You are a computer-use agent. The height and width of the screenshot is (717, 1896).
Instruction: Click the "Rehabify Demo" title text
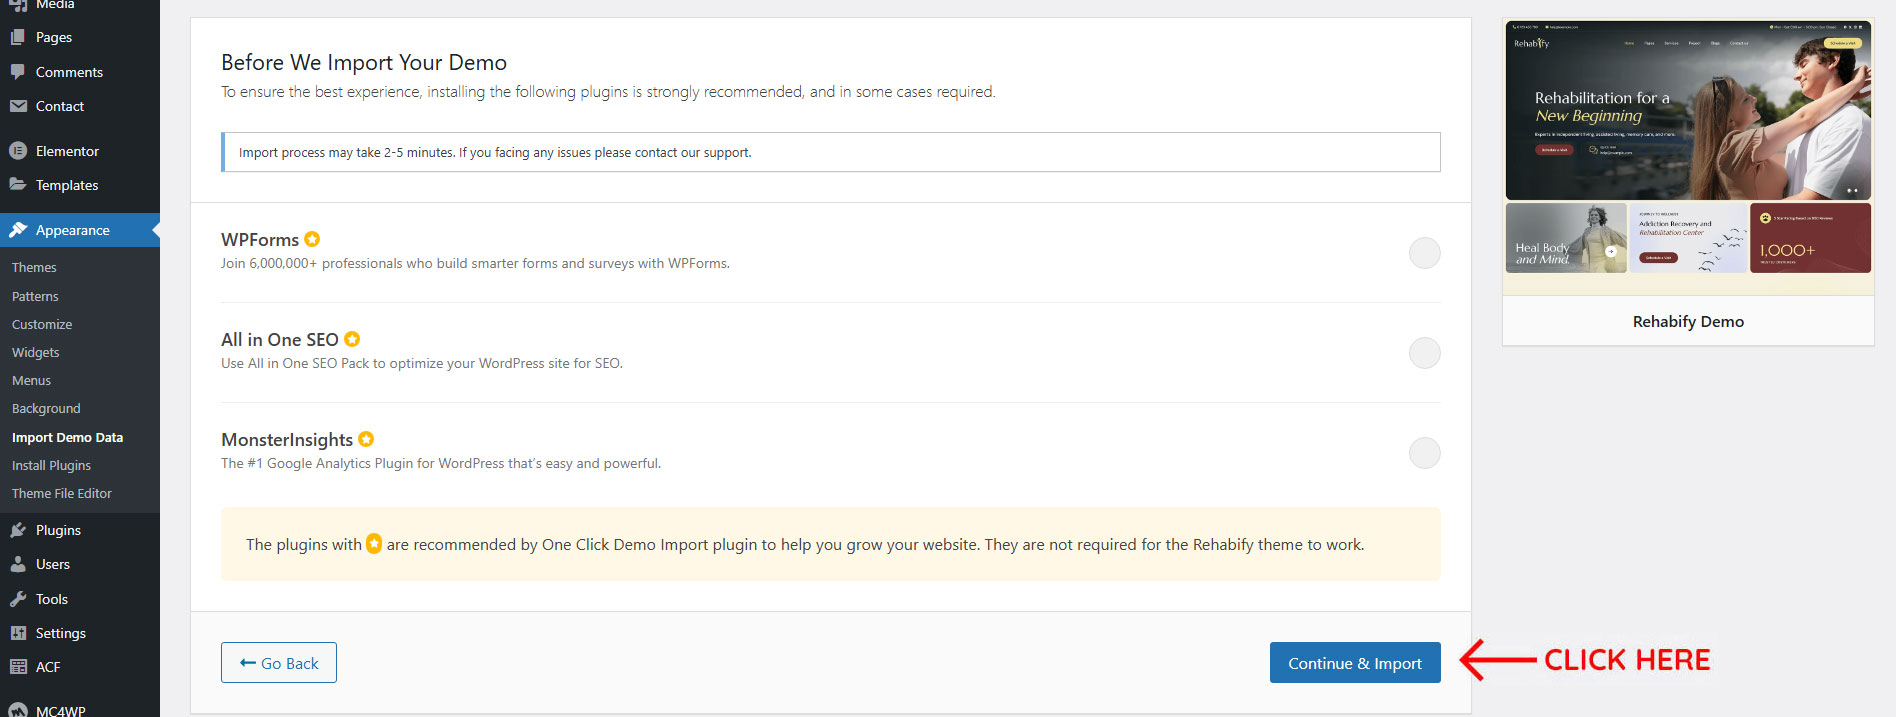pos(1688,321)
